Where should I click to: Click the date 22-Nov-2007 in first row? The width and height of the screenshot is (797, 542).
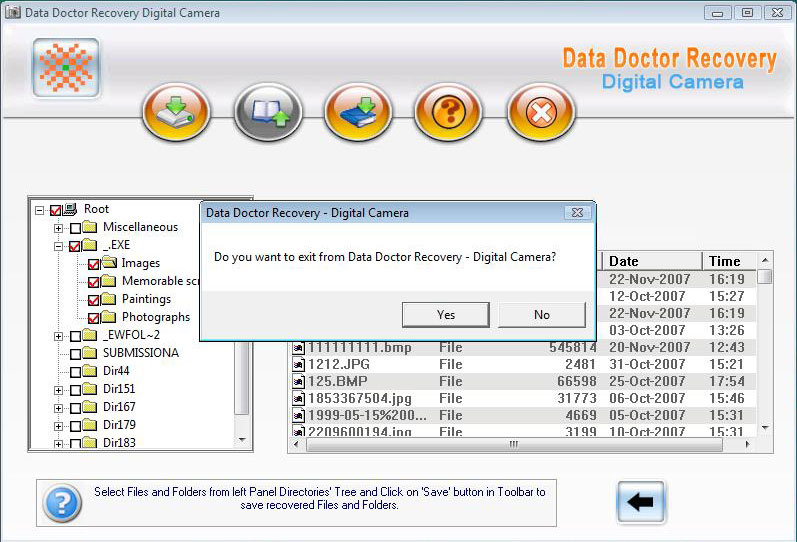(650, 279)
